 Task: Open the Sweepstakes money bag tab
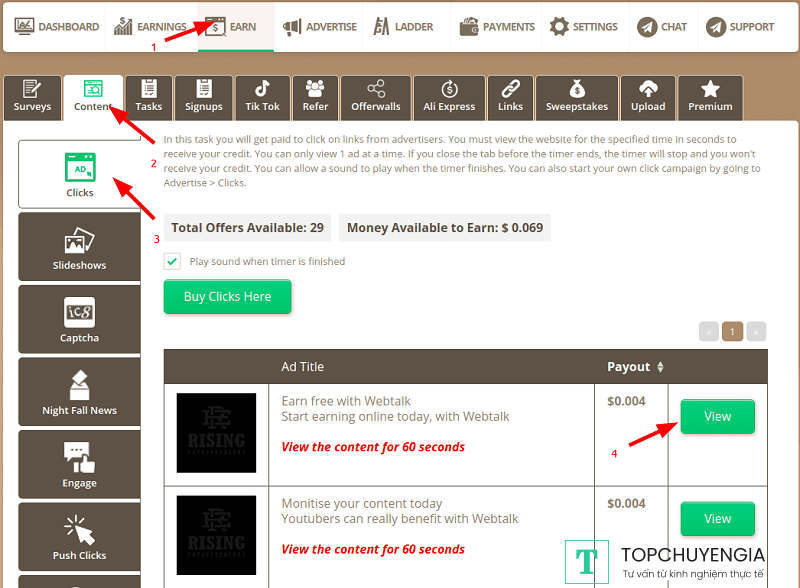(x=576, y=90)
